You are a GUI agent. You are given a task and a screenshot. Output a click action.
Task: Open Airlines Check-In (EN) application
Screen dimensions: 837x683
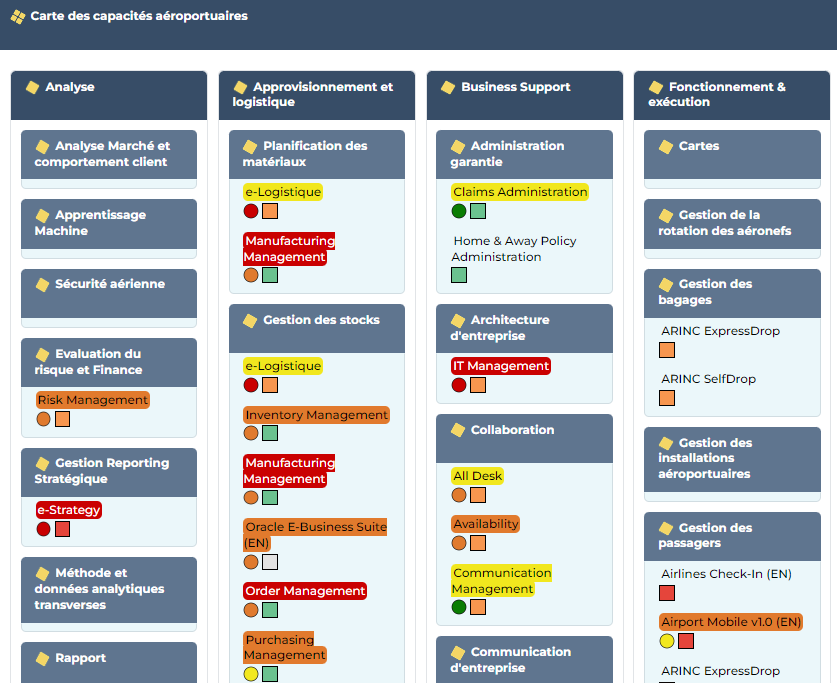(x=726, y=574)
